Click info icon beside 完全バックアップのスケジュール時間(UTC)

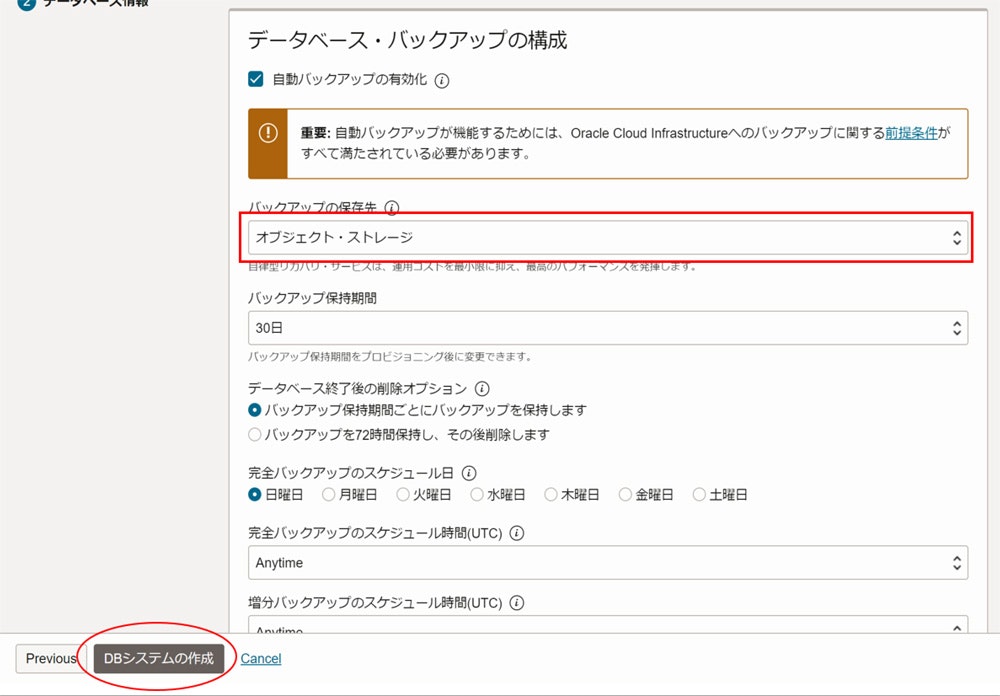pos(517,533)
